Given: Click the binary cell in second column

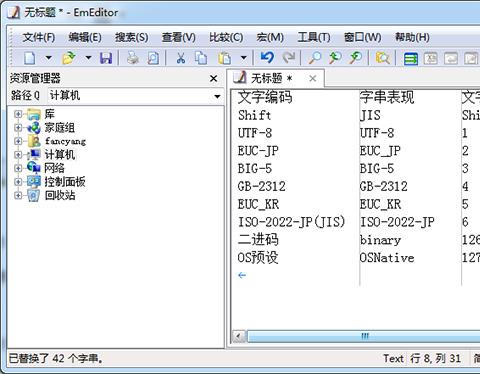Looking at the screenshot, I should 380,240.
